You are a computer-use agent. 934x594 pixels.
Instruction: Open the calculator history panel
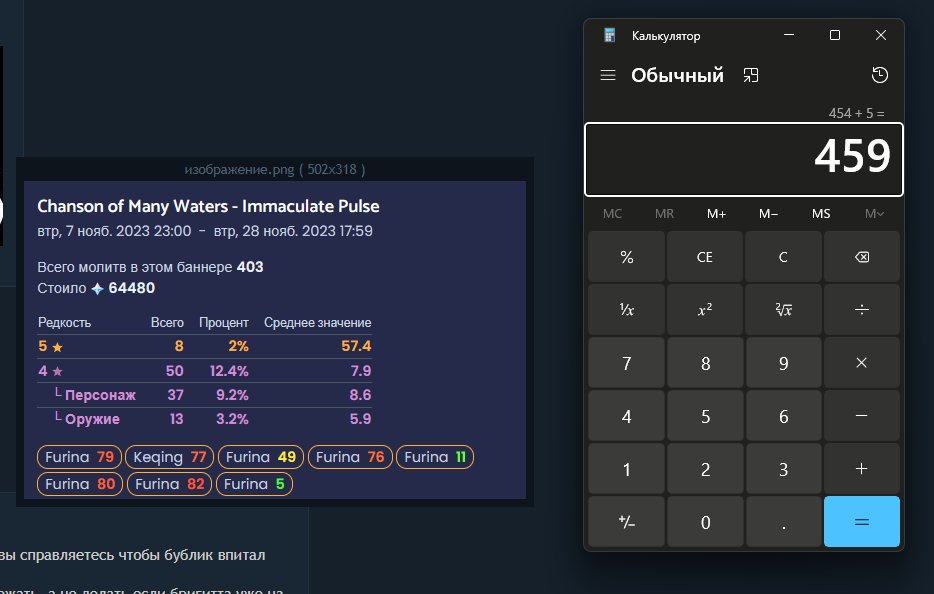[x=880, y=75]
